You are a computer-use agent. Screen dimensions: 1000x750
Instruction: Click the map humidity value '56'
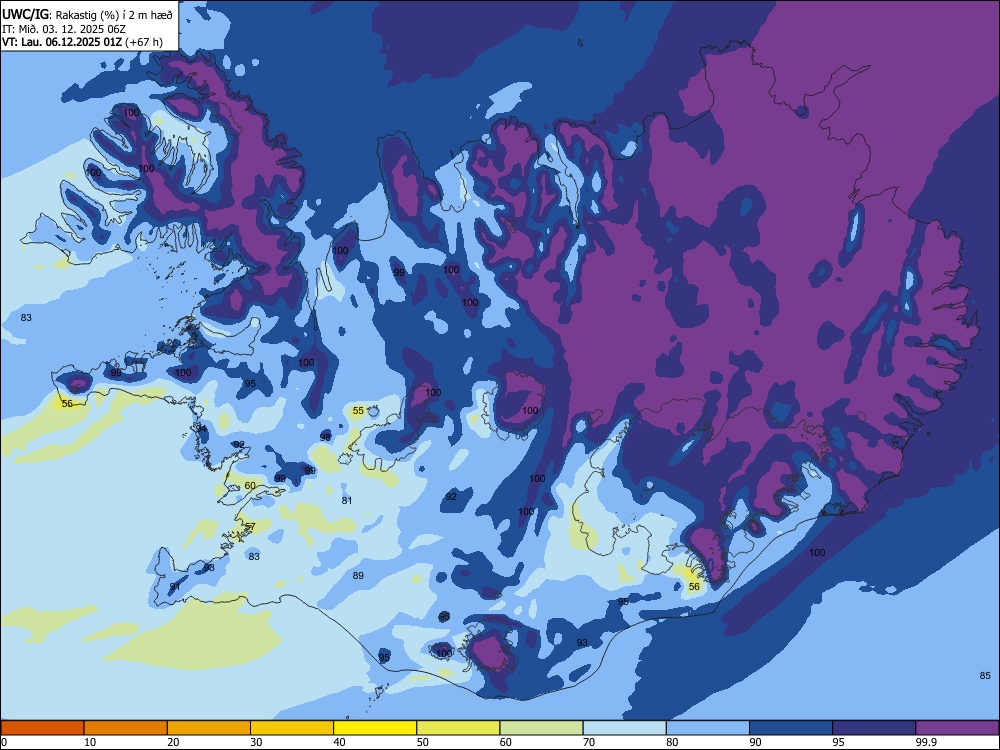click(695, 586)
